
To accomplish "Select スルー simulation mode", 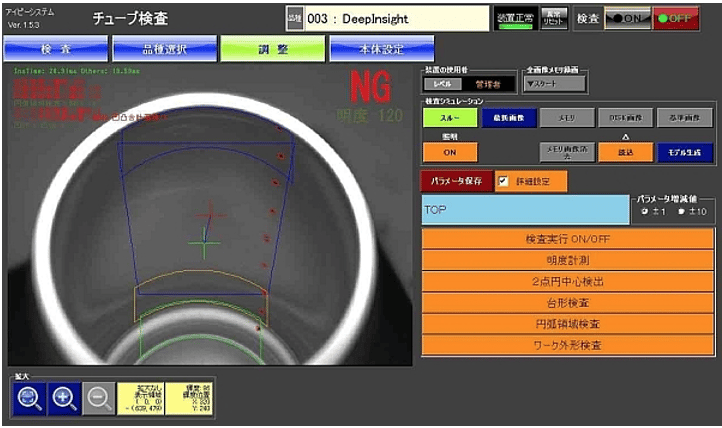I will (450, 118).
